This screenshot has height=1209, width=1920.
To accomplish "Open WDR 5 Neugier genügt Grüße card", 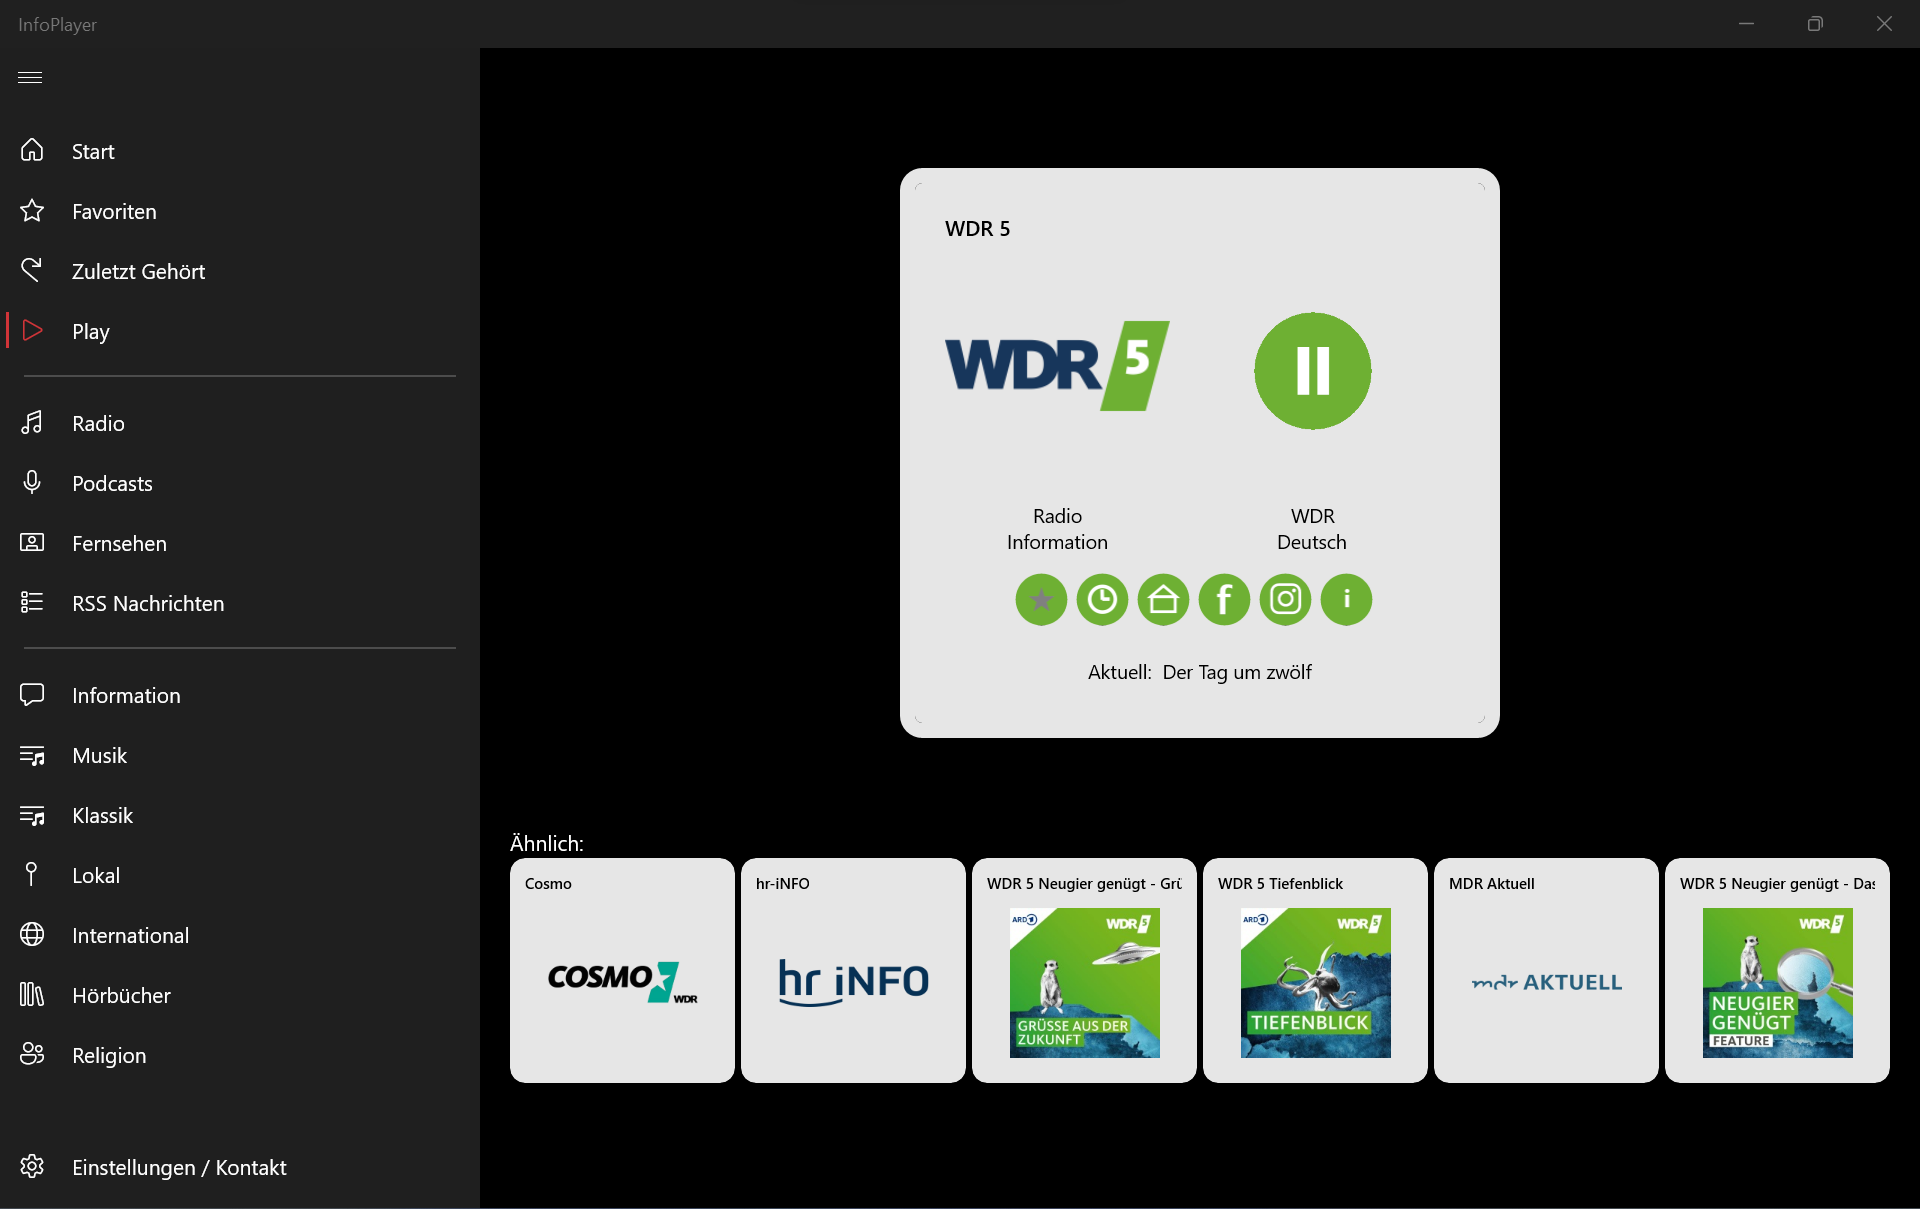I will (x=1084, y=970).
